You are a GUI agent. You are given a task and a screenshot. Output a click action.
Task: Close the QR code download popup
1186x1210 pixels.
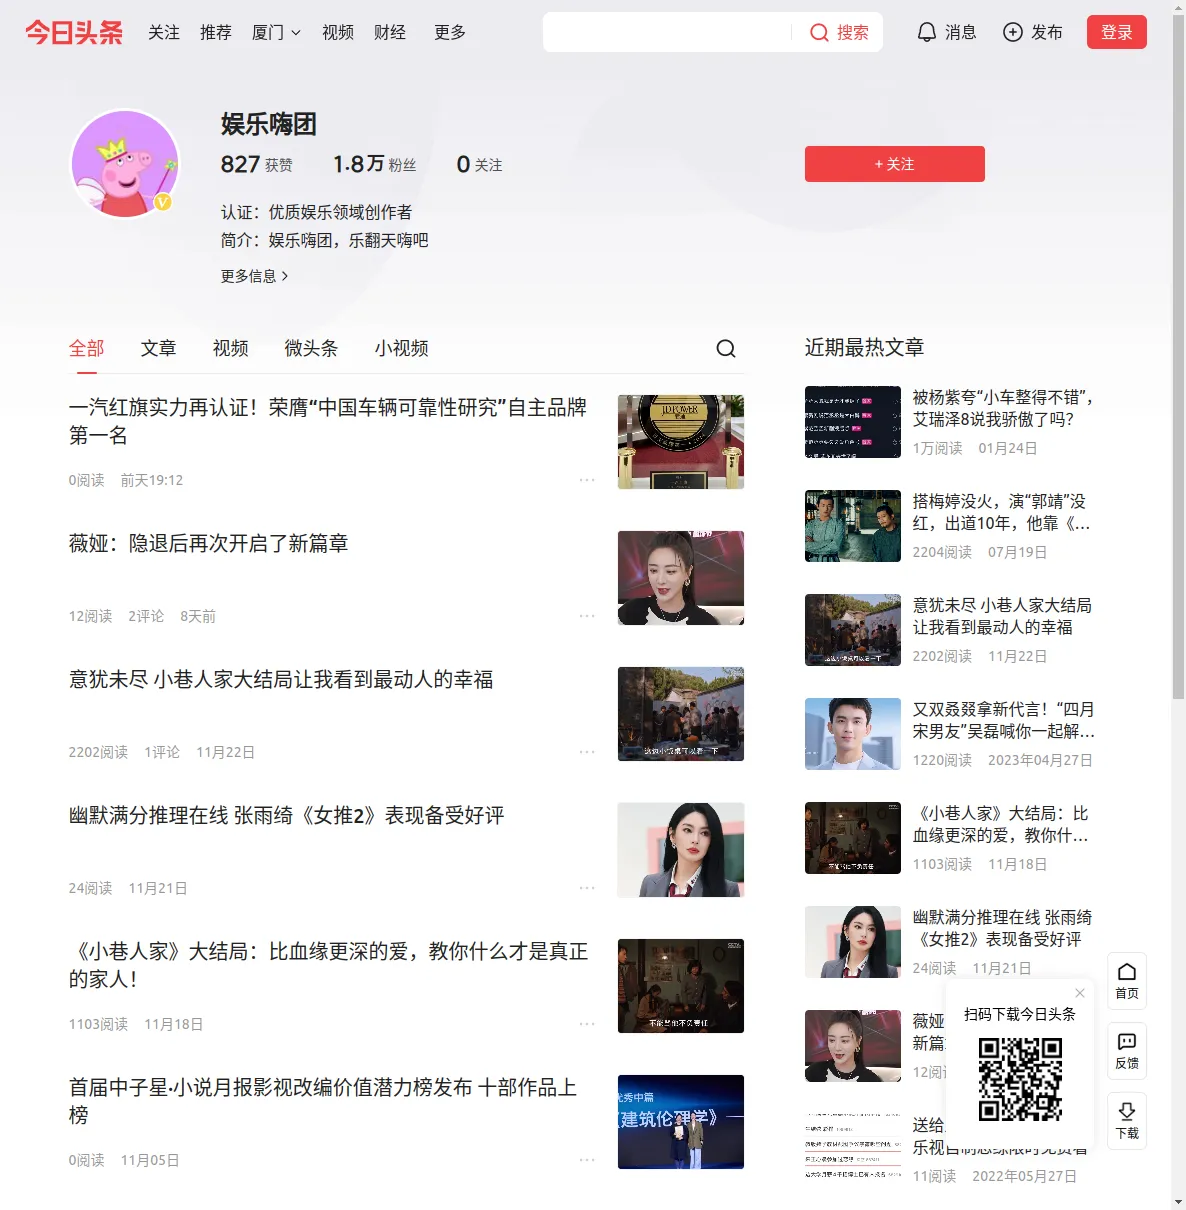click(x=1080, y=993)
